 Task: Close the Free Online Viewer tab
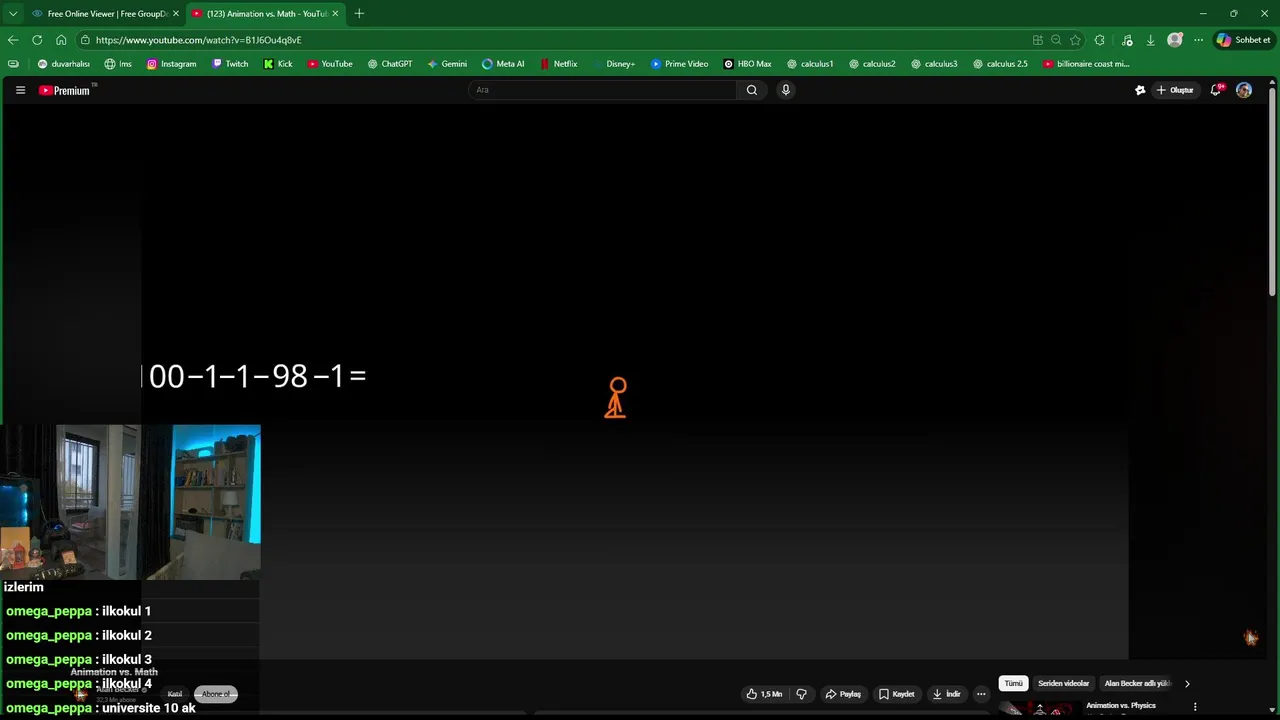pyautogui.click(x=176, y=14)
